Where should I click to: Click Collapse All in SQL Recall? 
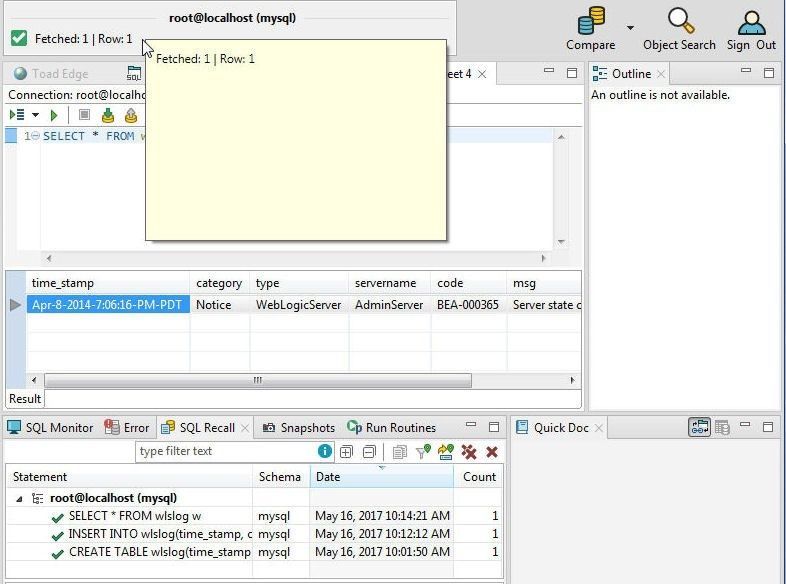pyautogui.click(x=369, y=452)
